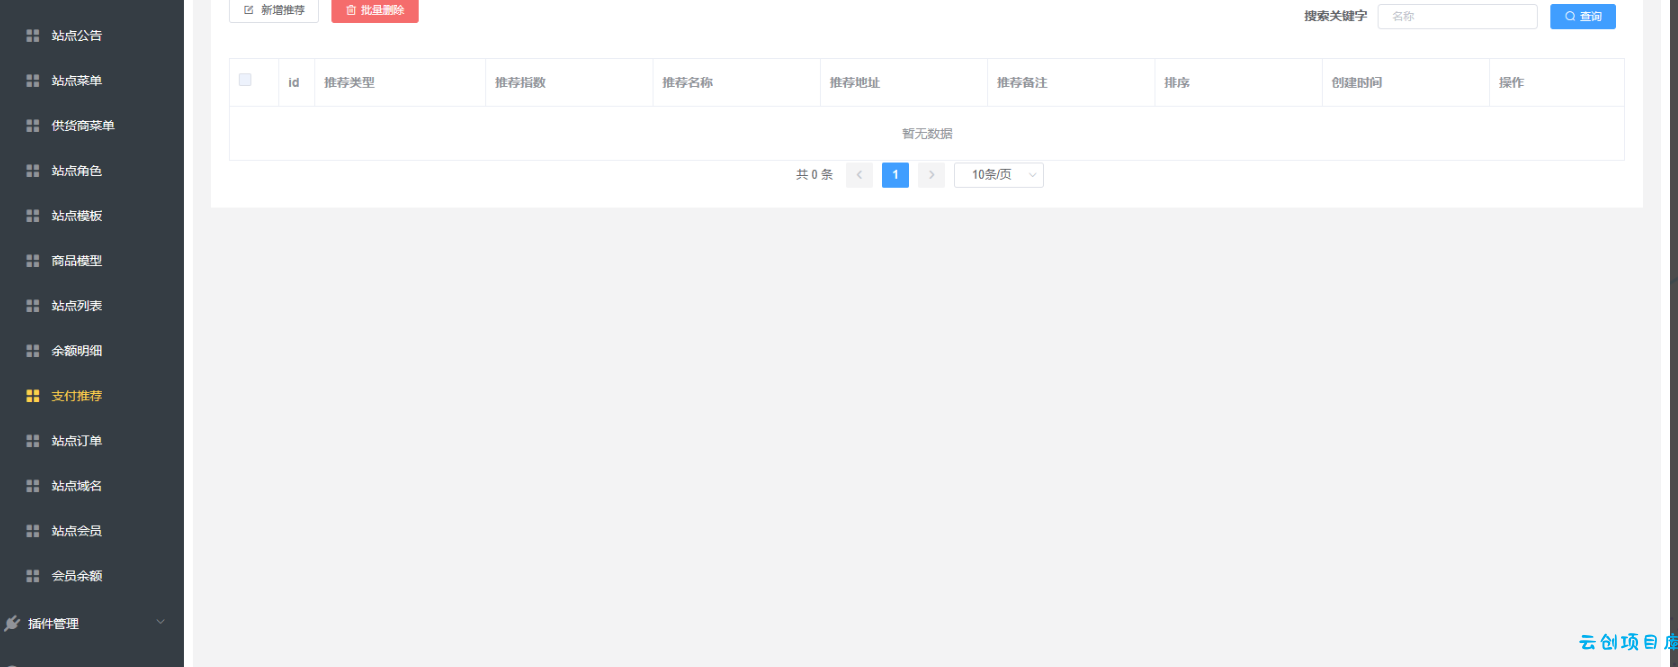This screenshot has height=667, width=1678.
Task: Click the 搜索关键字 label
Action: 1335,17
